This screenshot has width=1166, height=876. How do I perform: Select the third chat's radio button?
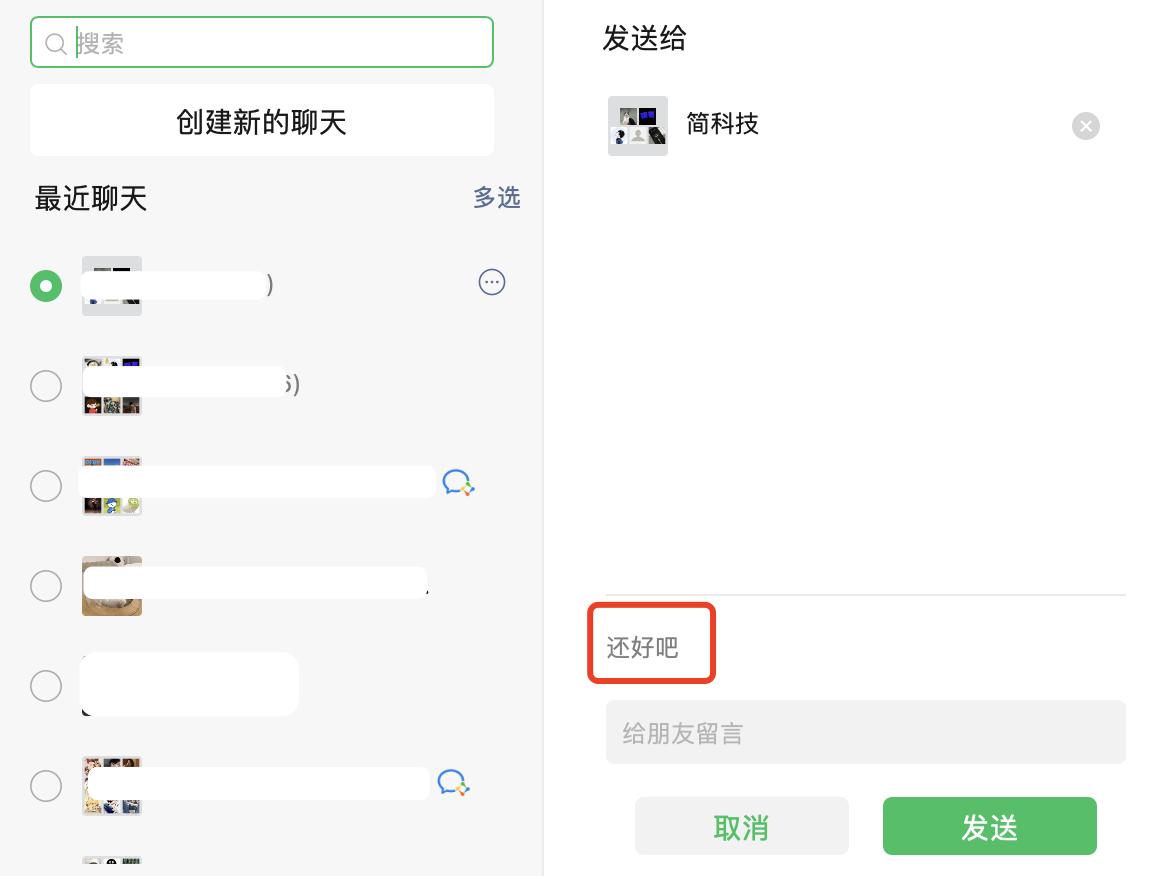pyautogui.click(x=46, y=486)
